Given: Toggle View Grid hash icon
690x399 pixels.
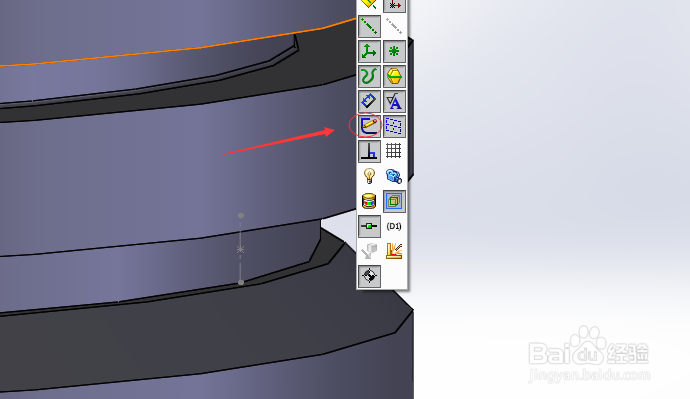Looking at the screenshot, I should [394, 151].
